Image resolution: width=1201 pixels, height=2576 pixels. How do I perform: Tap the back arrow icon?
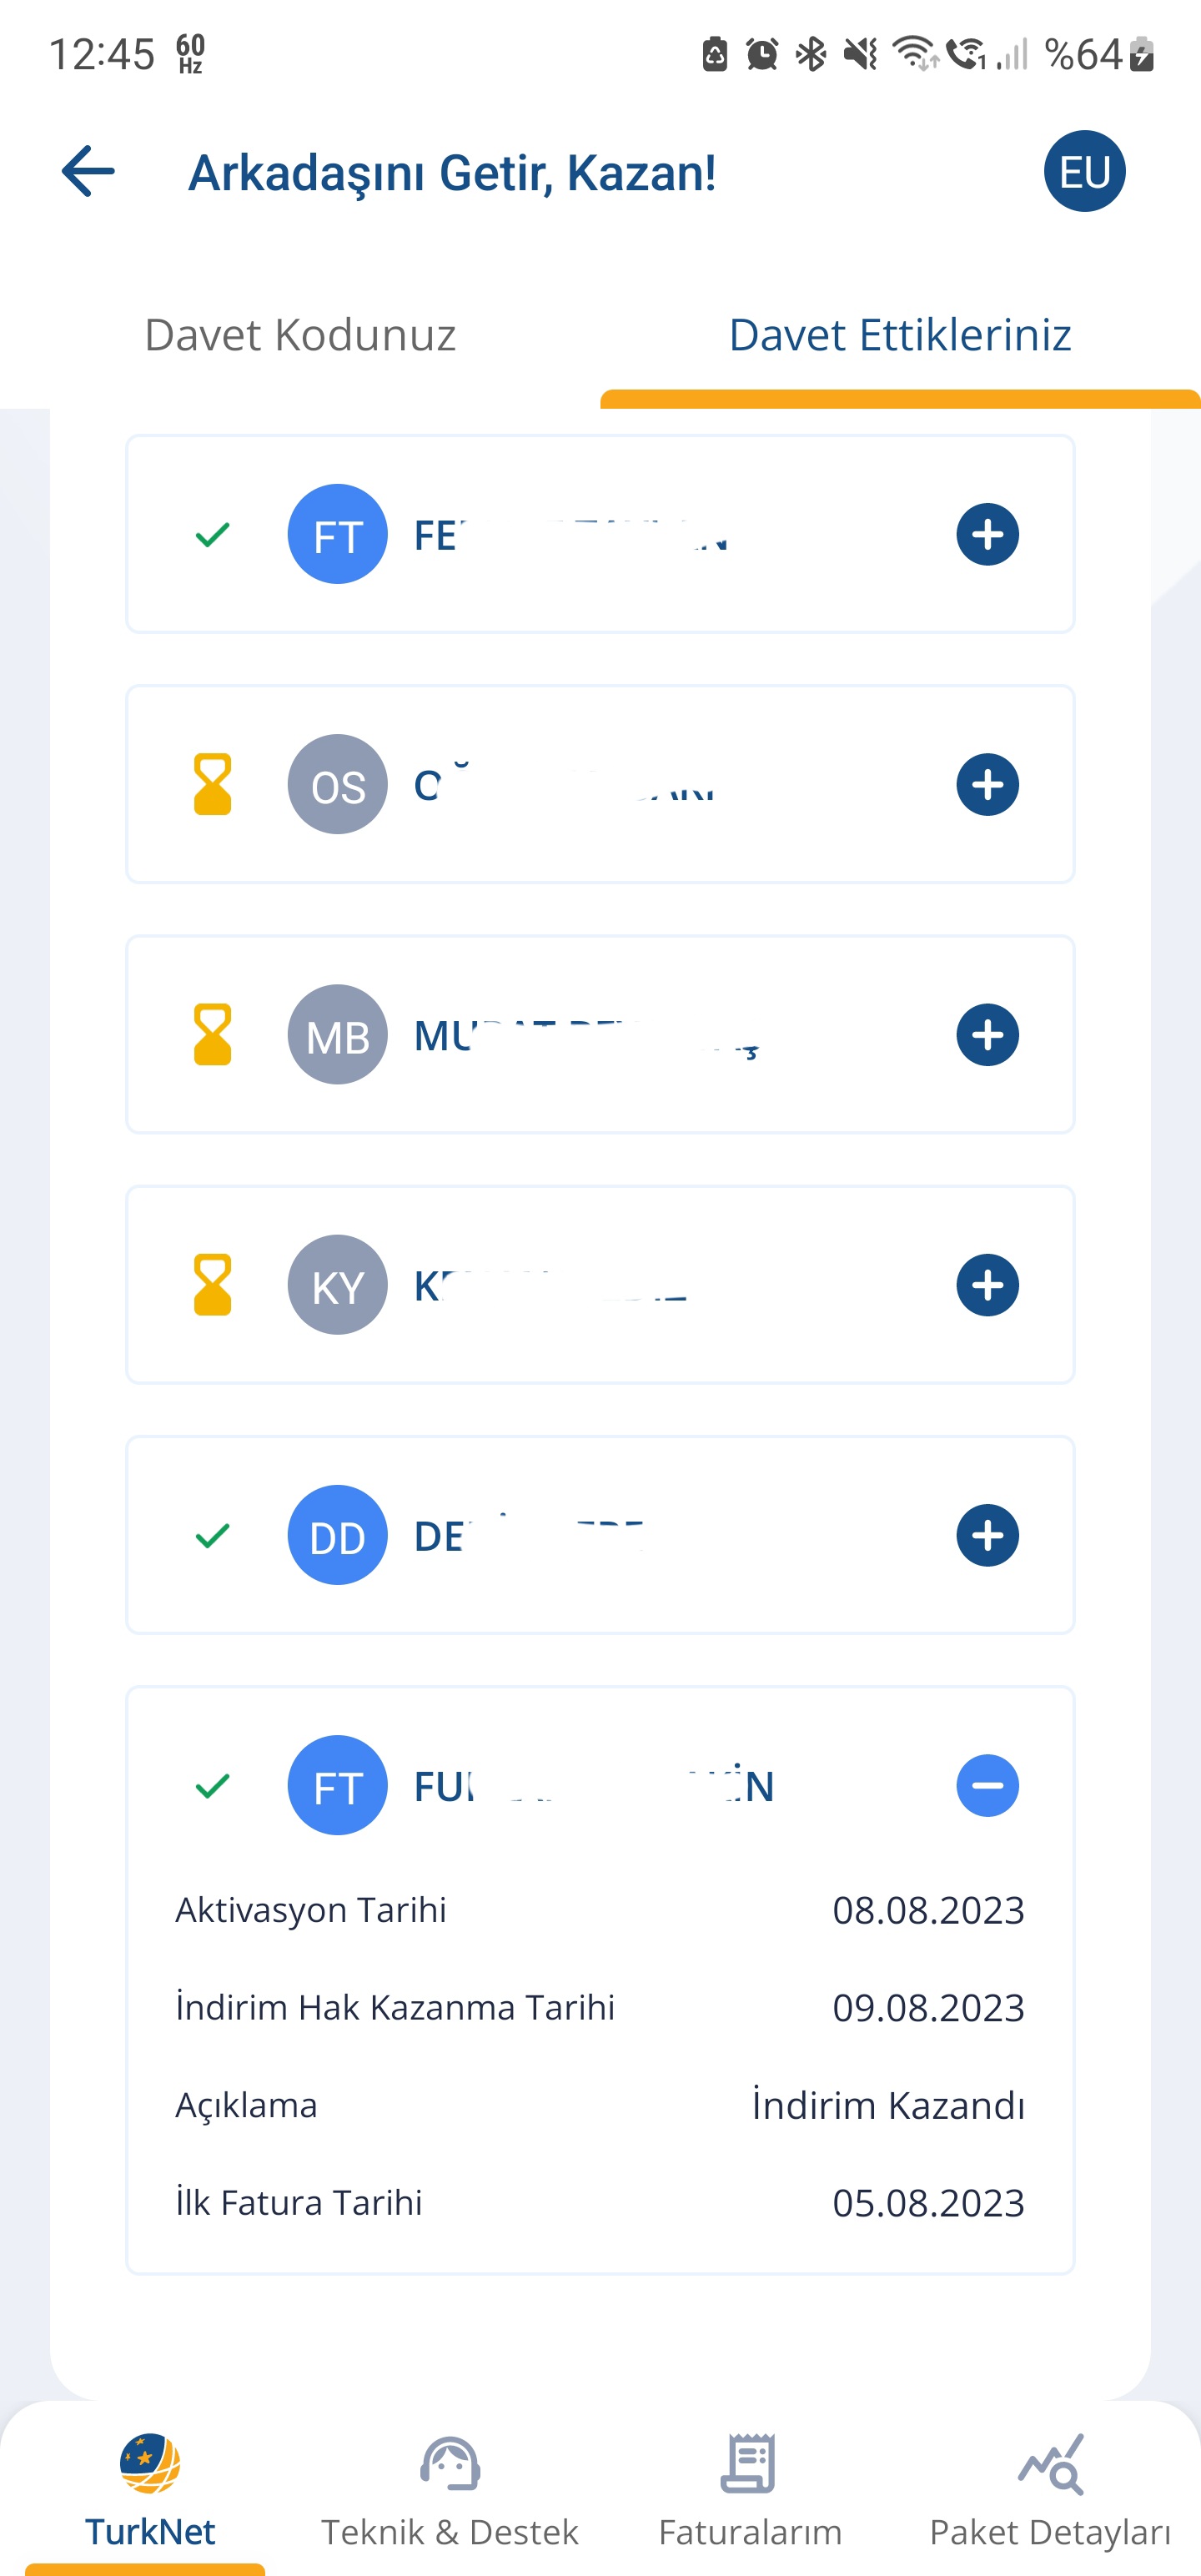(88, 171)
